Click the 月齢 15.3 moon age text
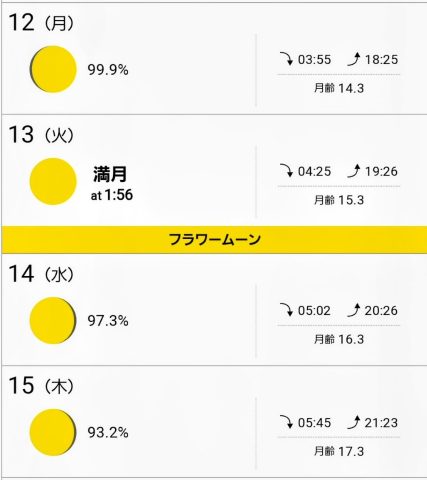Screen dimensions: 427x480 tap(339, 200)
